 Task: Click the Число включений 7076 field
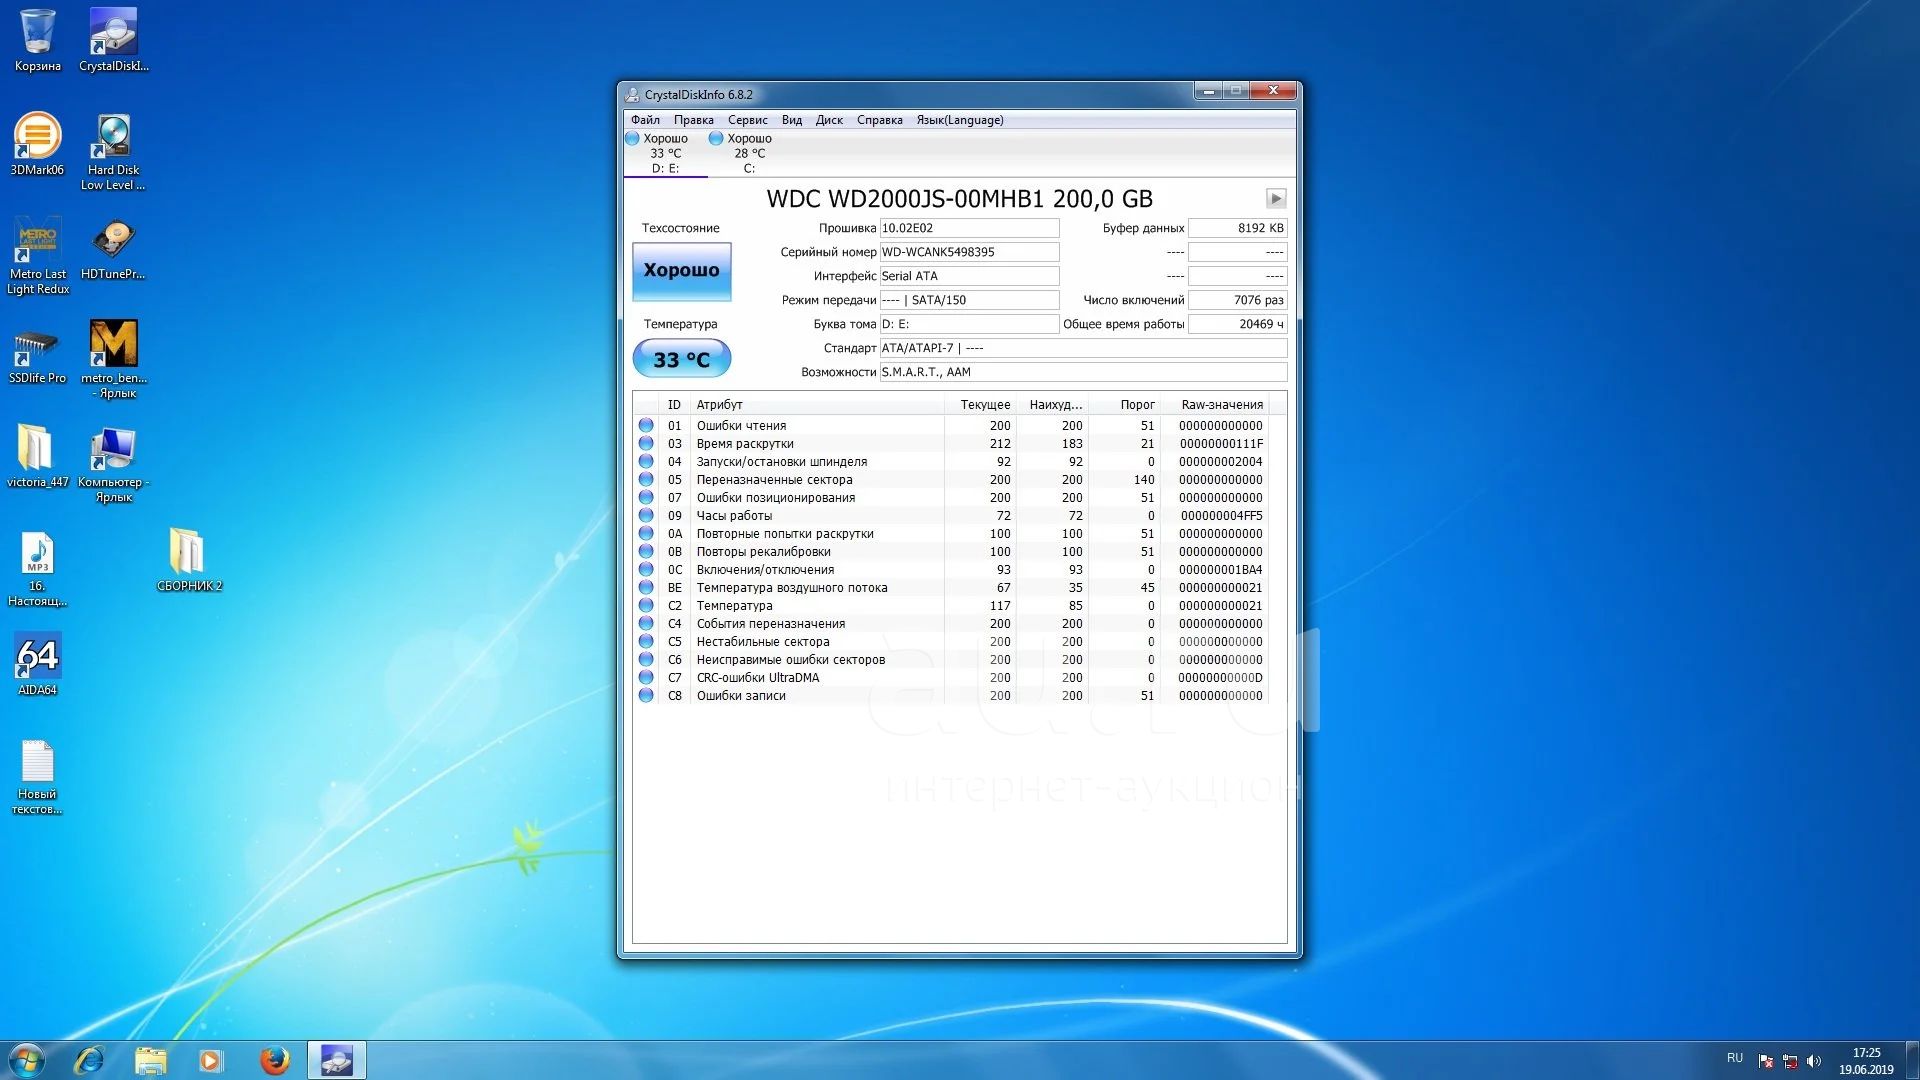coord(1237,300)
